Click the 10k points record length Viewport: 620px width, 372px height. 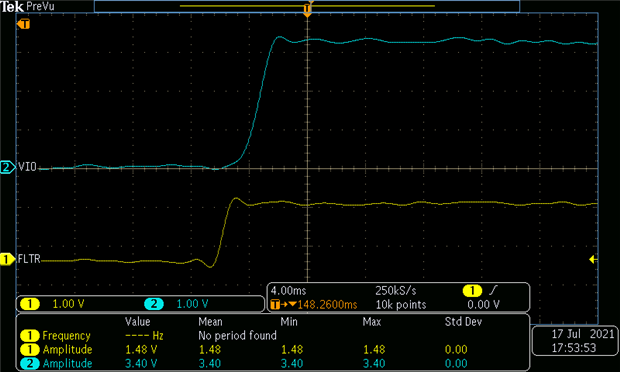[401, 304]
